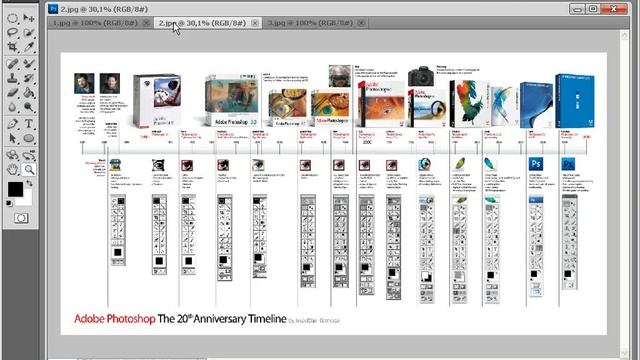Close the 3.jpg tab
The image size is (640, 360).
(x=361, y=23)
